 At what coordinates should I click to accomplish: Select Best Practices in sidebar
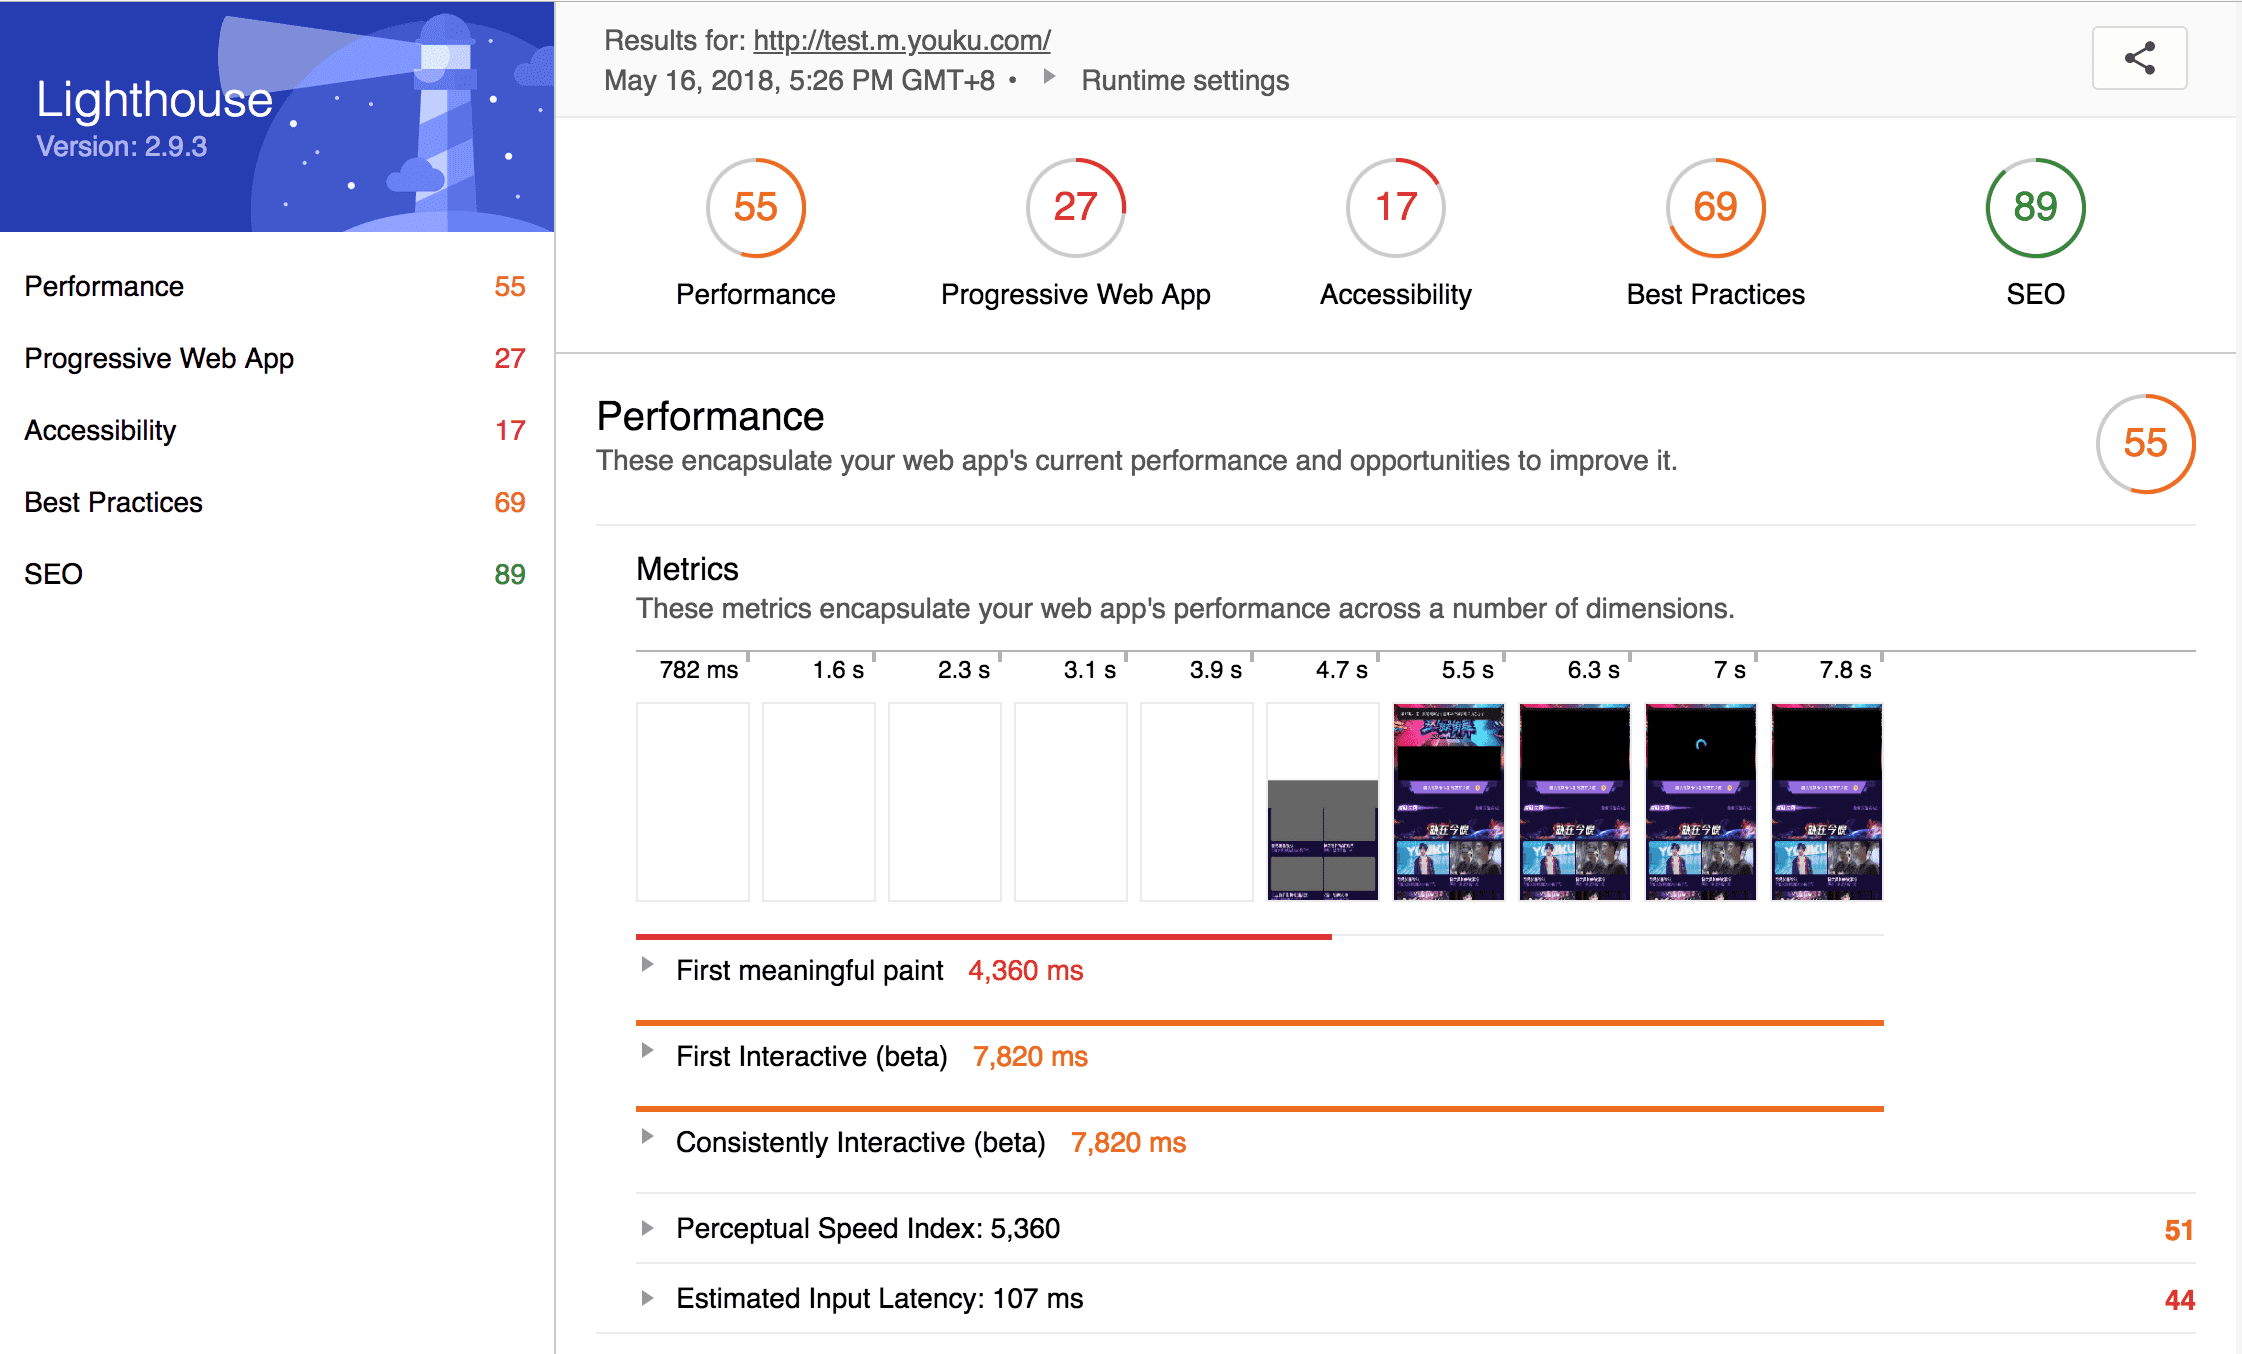113,502
